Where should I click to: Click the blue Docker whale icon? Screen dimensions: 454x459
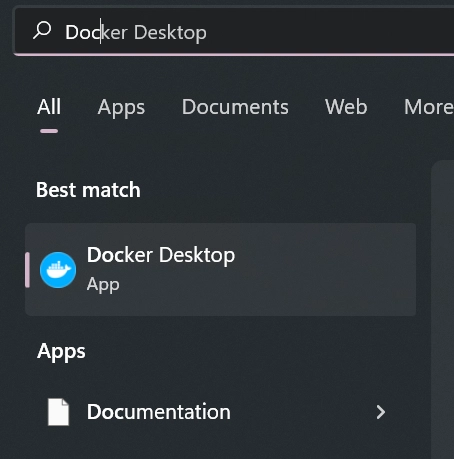click(x=58, y=270)
